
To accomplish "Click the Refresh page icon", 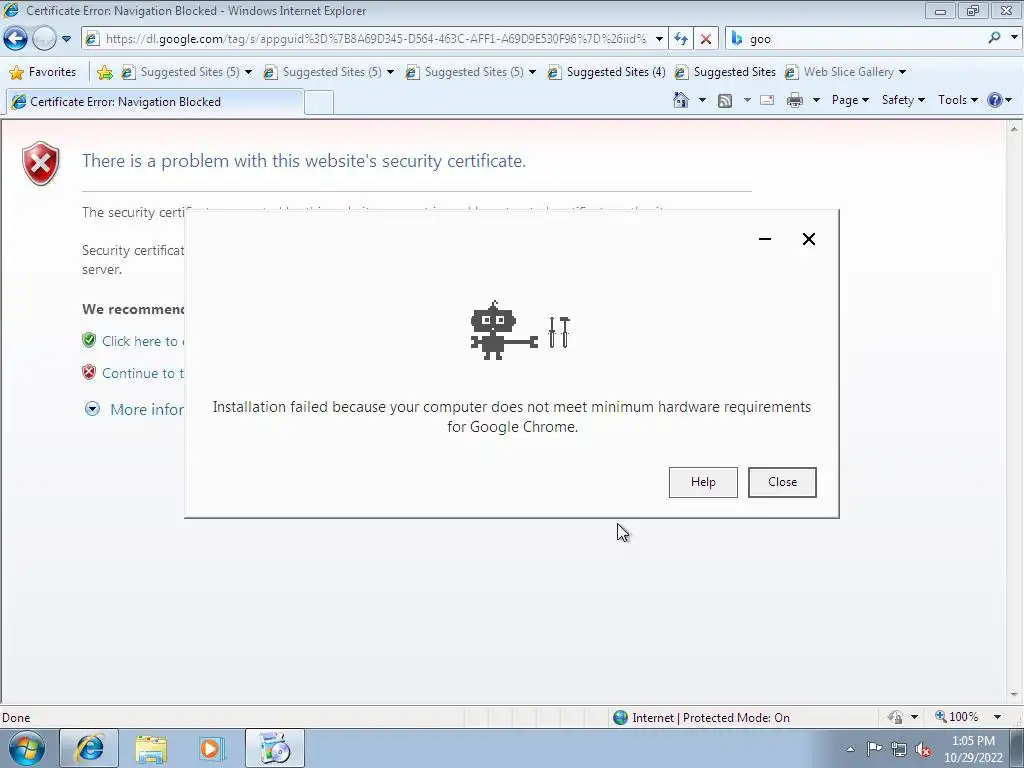I will [680, 39].
